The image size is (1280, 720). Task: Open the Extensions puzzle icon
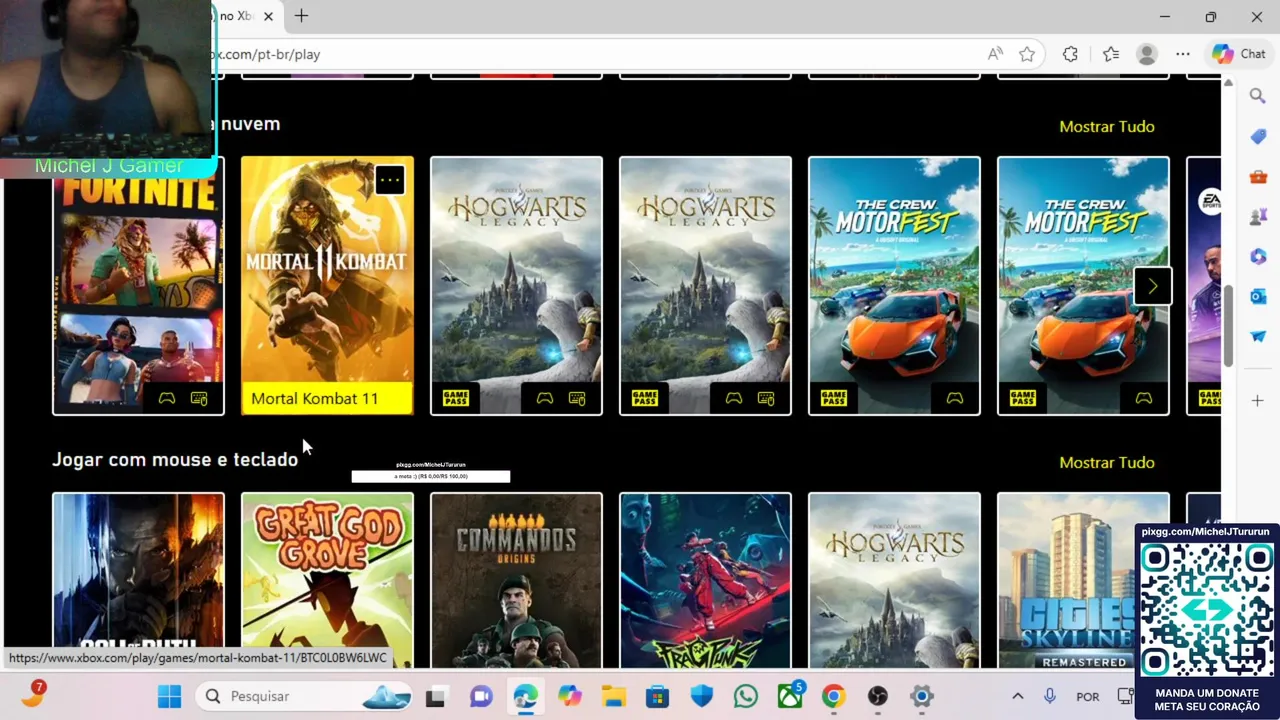click(x=1070, y=54)
